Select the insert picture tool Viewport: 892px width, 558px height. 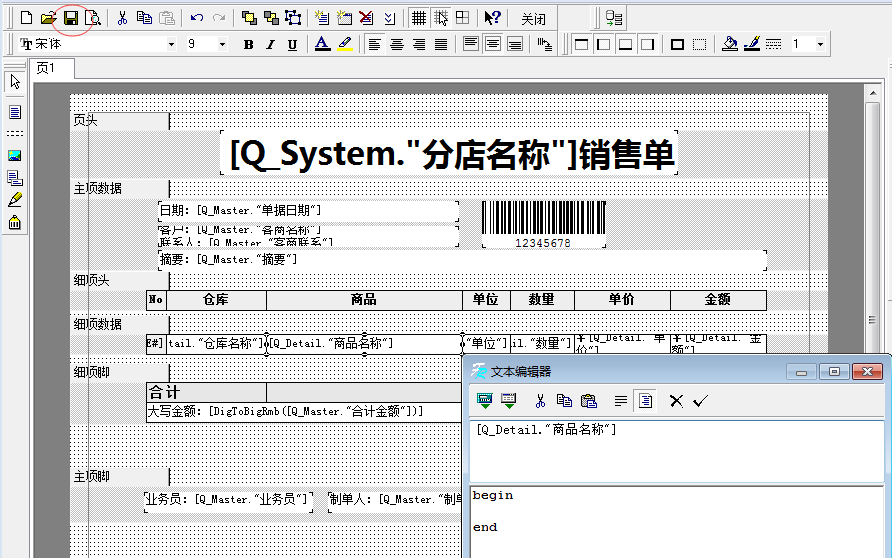[x=15, y=155]
